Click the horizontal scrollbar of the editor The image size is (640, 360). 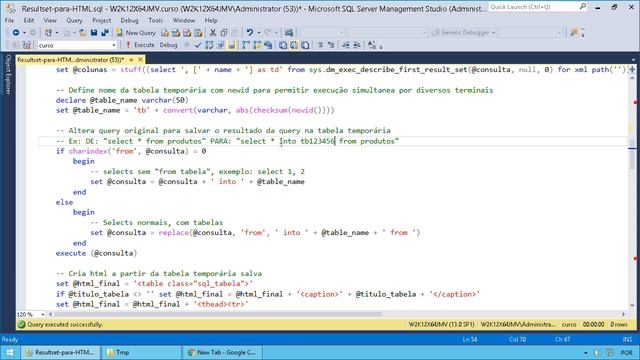pyautogui.click(x=337, y=314)
